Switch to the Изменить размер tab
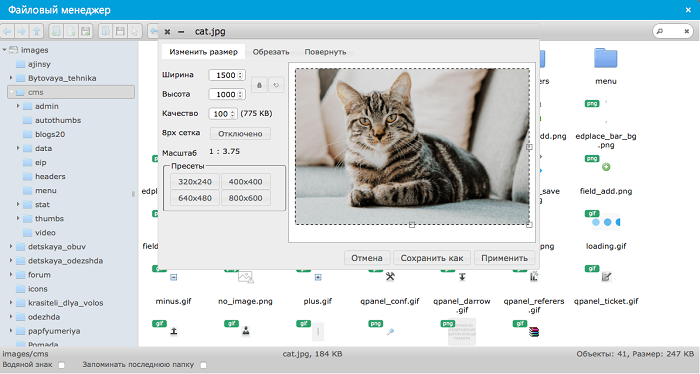 click(x=203, y=52)
